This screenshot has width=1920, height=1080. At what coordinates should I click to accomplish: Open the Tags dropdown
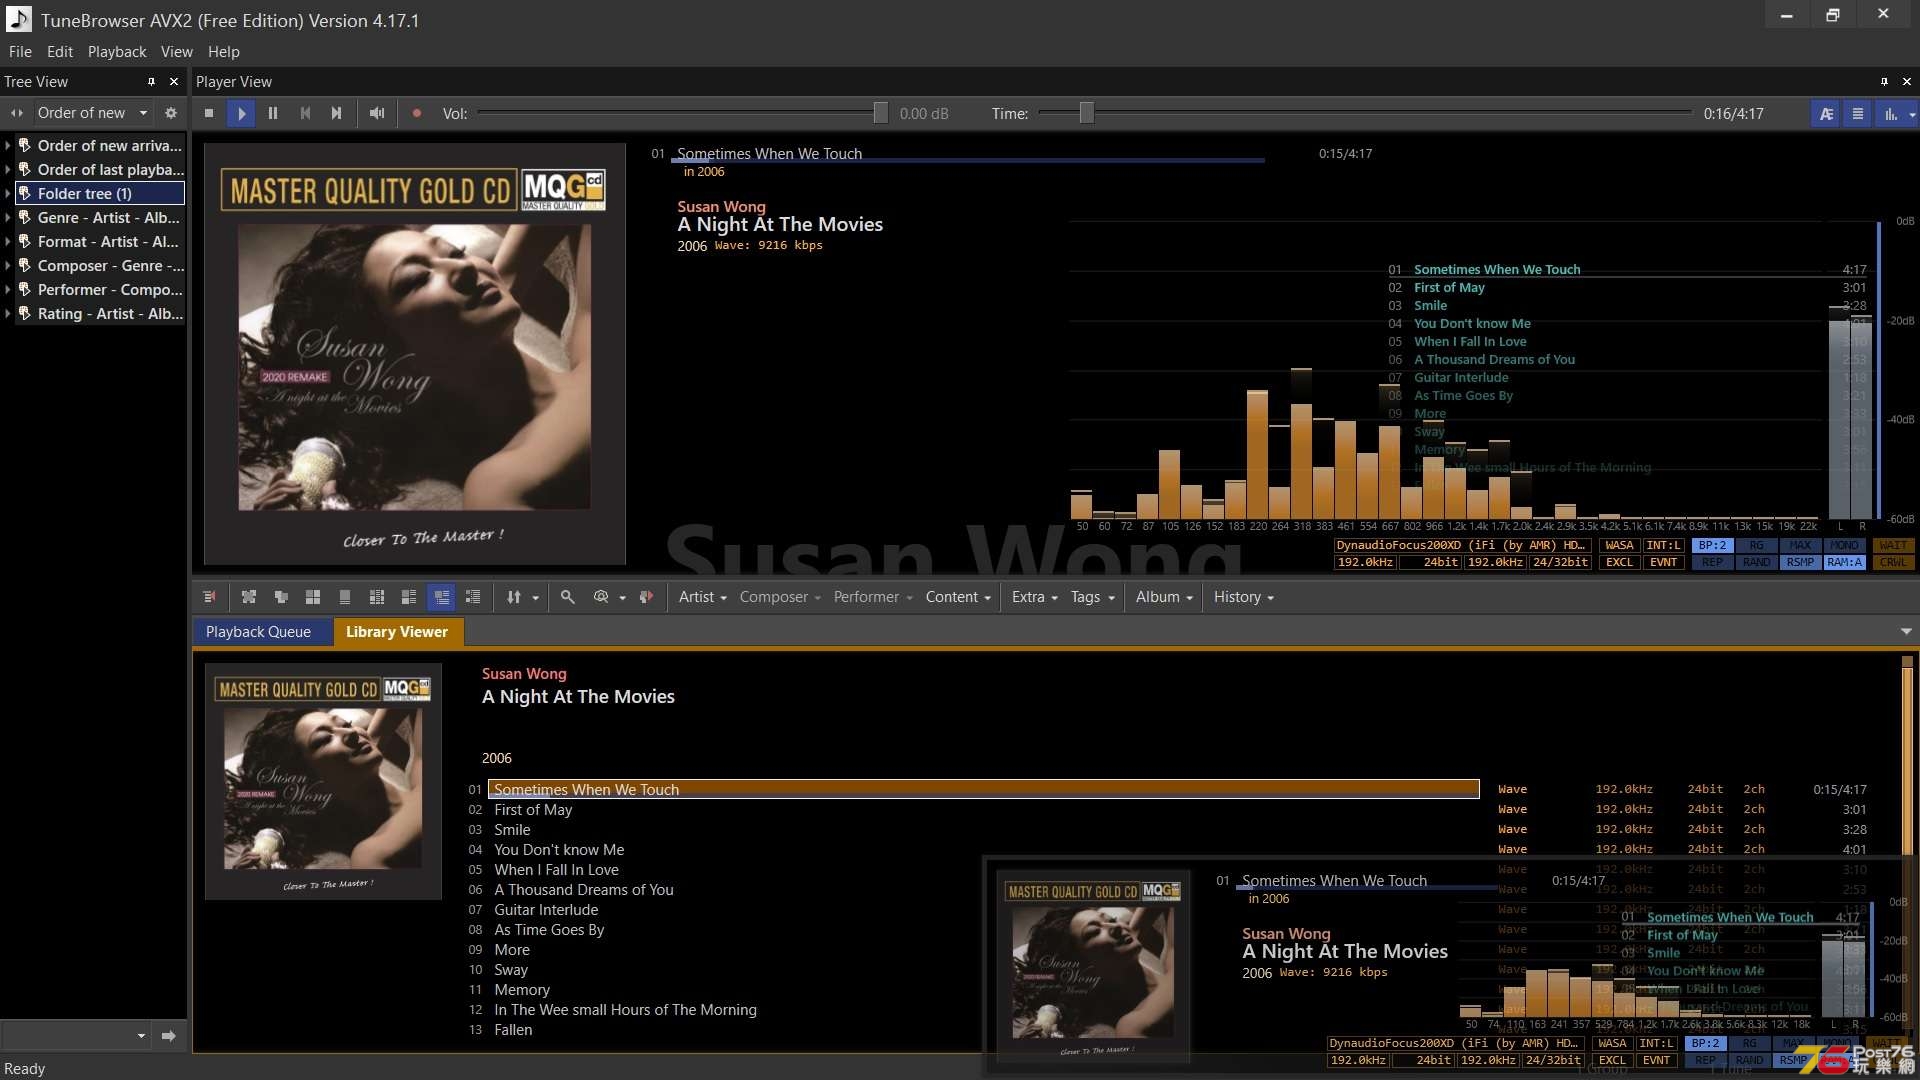coord(1092,597)
